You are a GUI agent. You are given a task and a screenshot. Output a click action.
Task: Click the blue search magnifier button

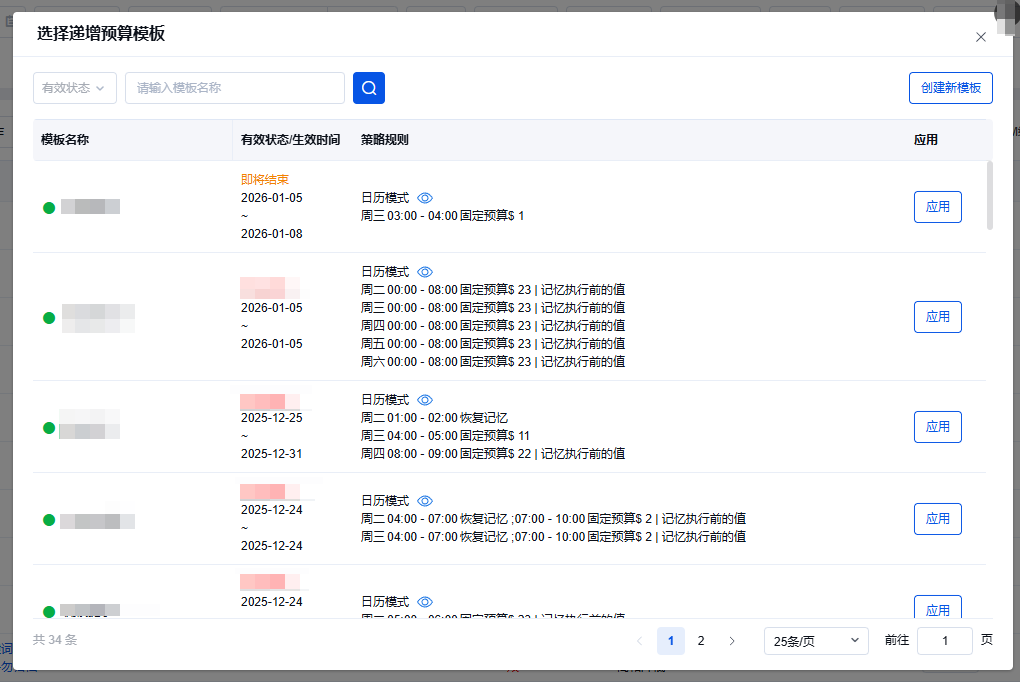coord(369,88)
